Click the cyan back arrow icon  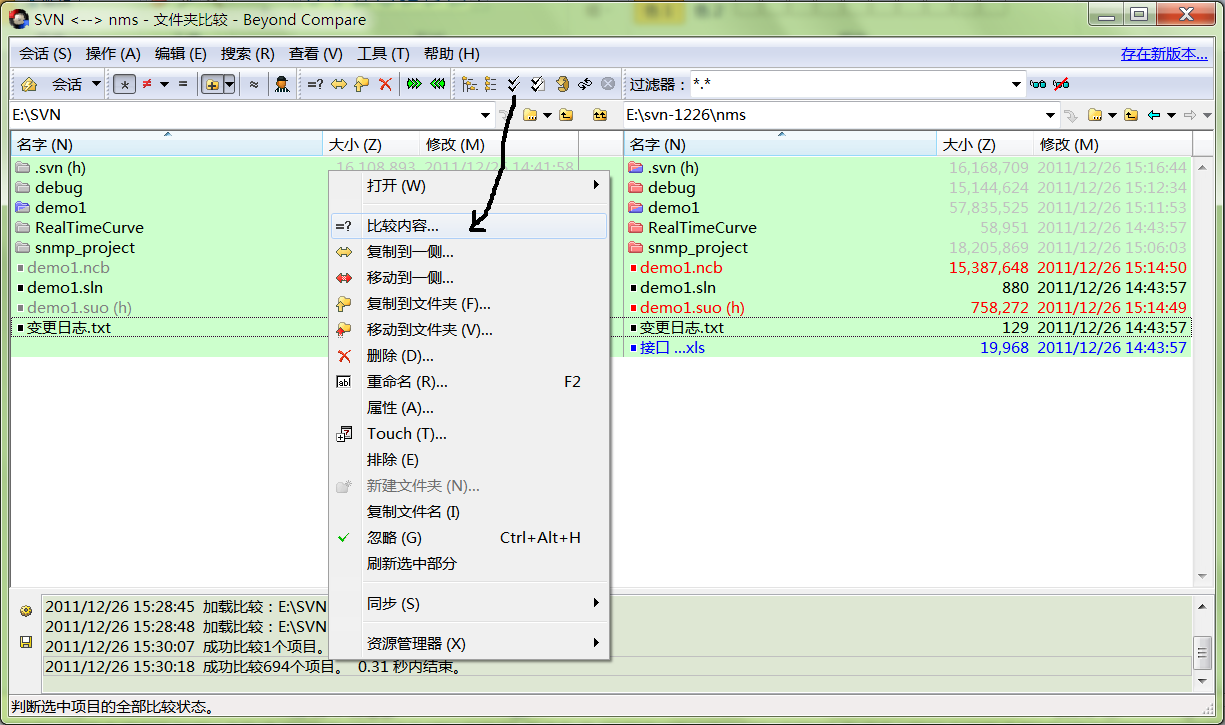(x=1154, y=115)
